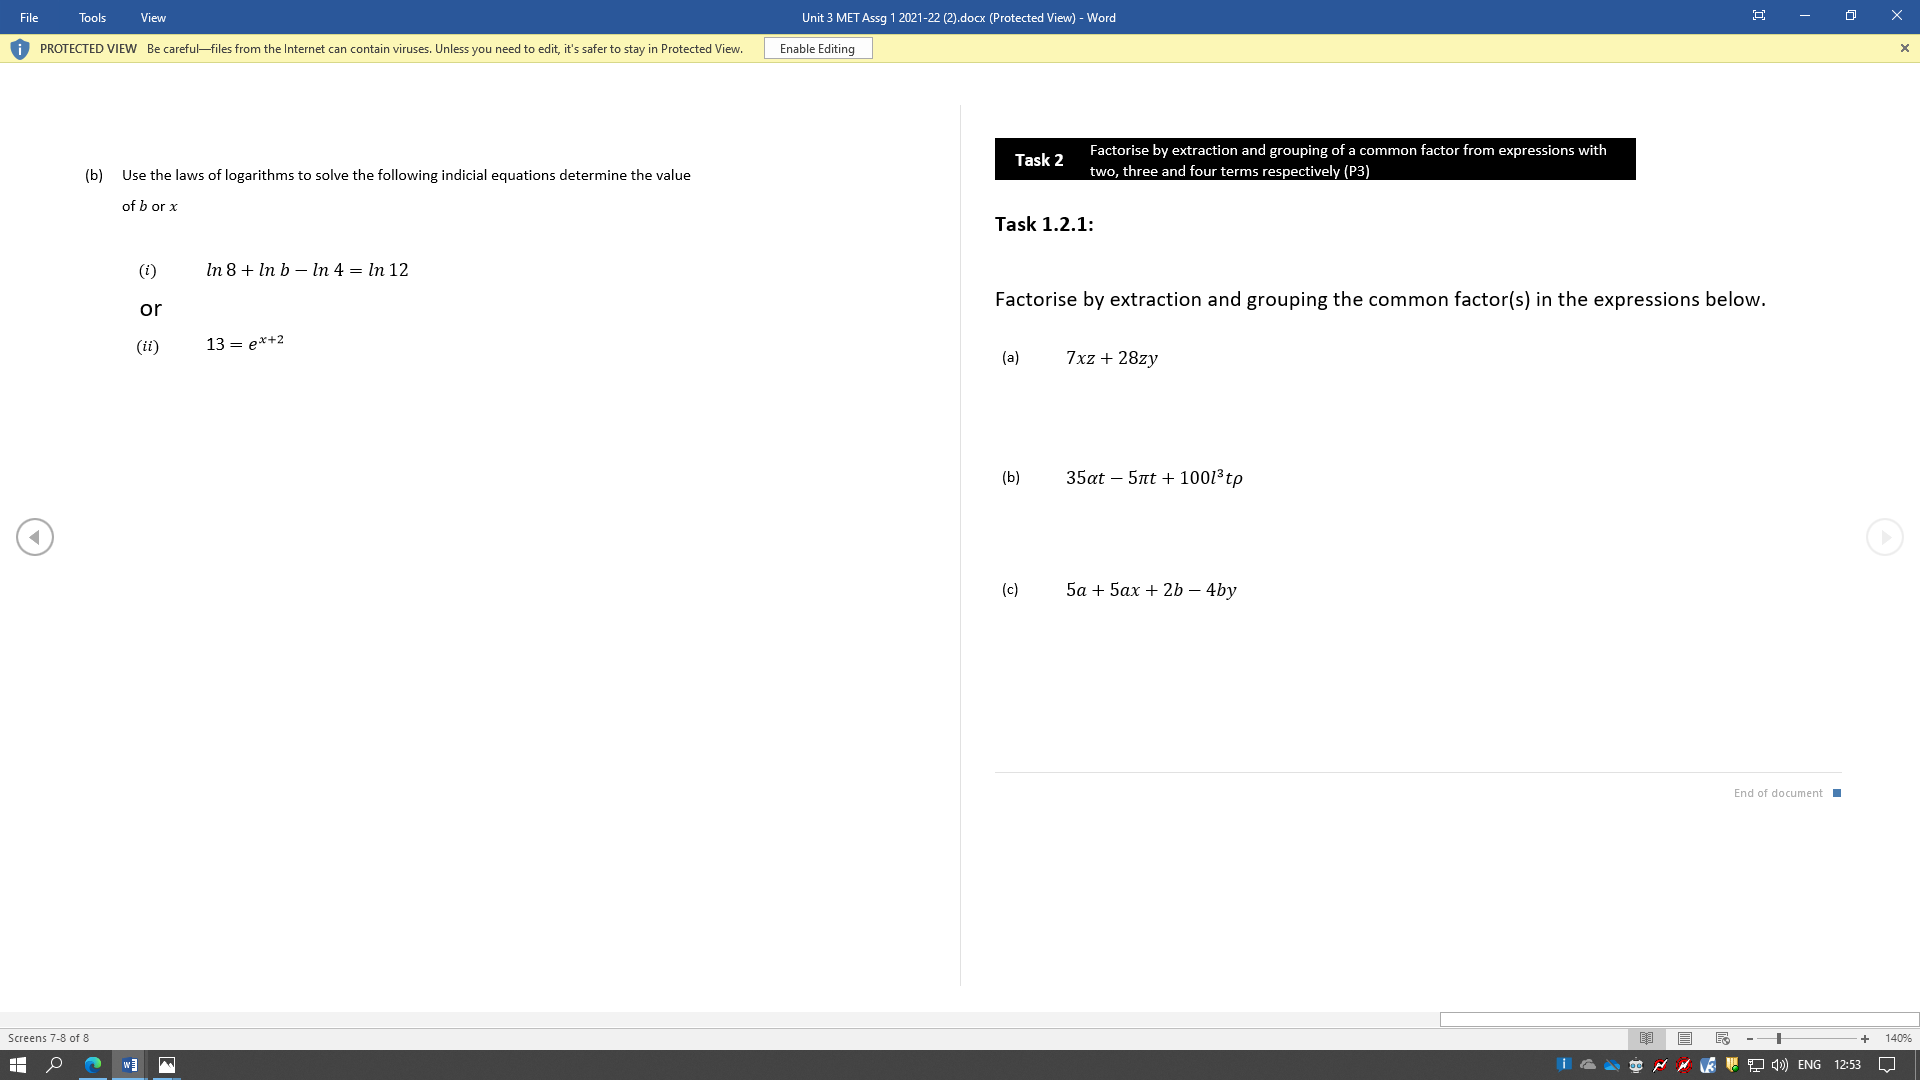Image resolution: width=1920 pixels, height=1080 pixels.
Task: Switch to Print Layout view
Action: coord(1682,1038)
